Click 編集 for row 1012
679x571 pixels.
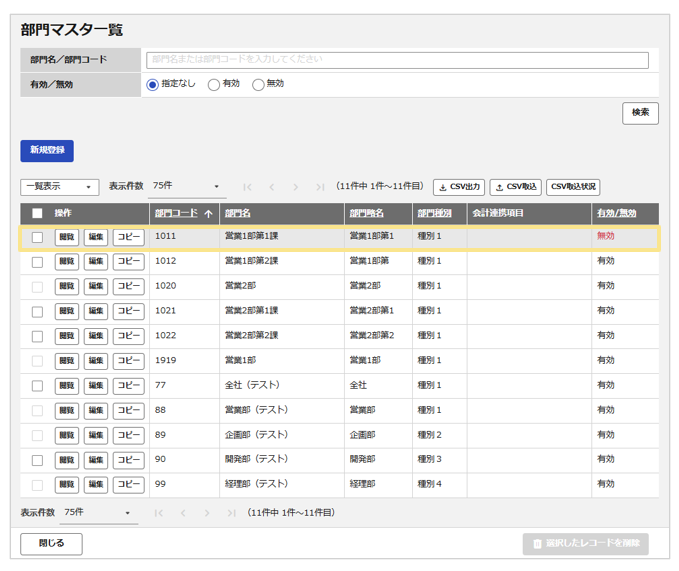(96, 262)
